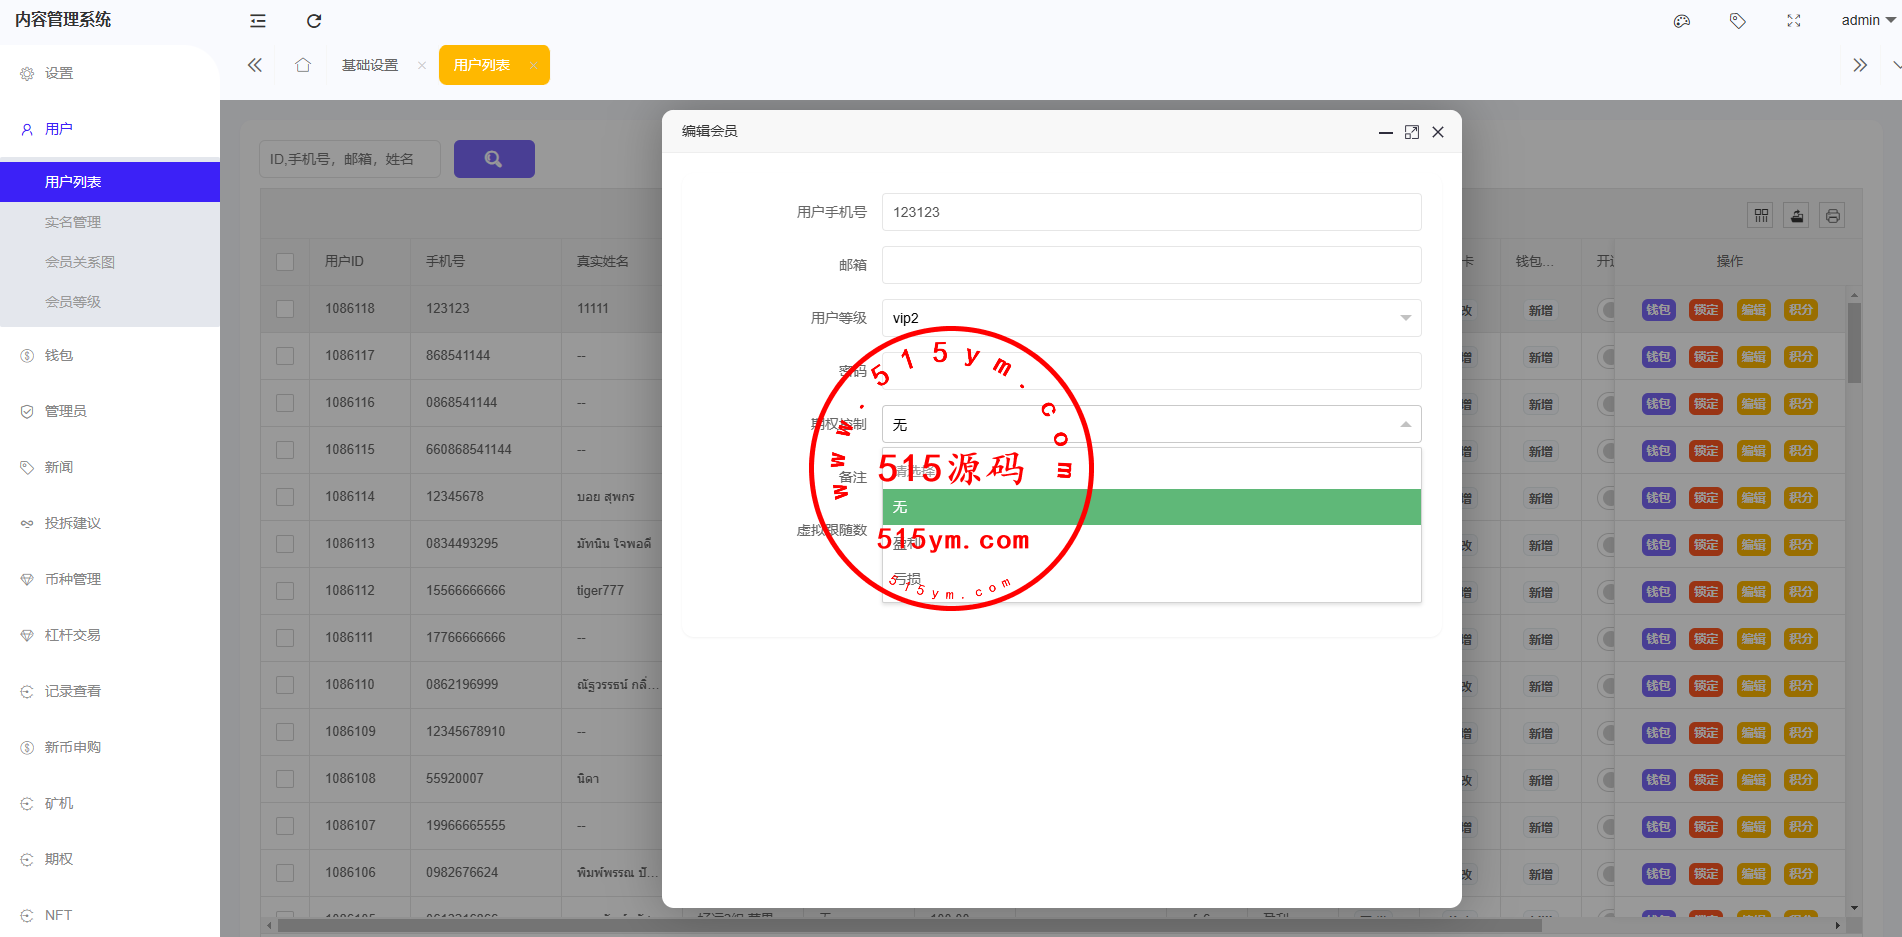Click the tag note icon in header
The width and height of the screenshot is (1902, 937).
click(1738, 21)
